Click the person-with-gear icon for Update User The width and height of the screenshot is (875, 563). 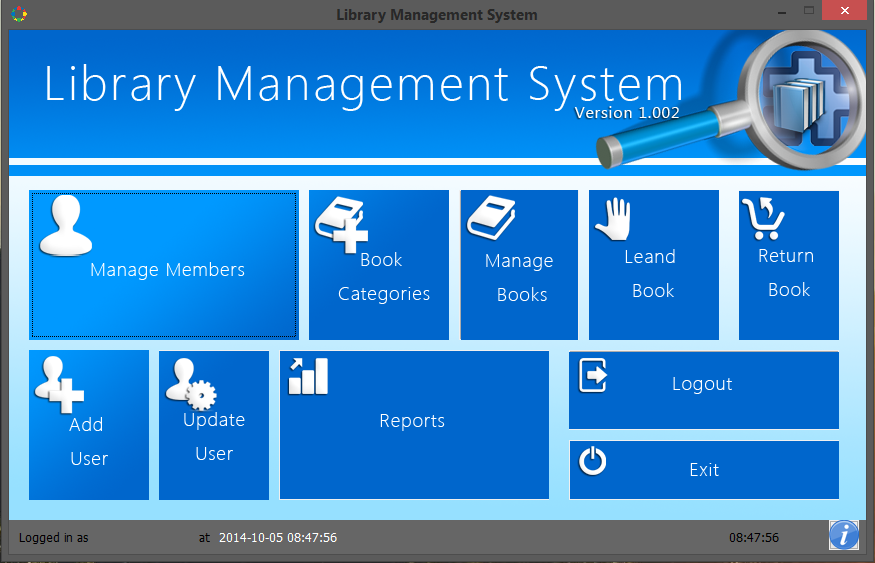tap(191, 383)
